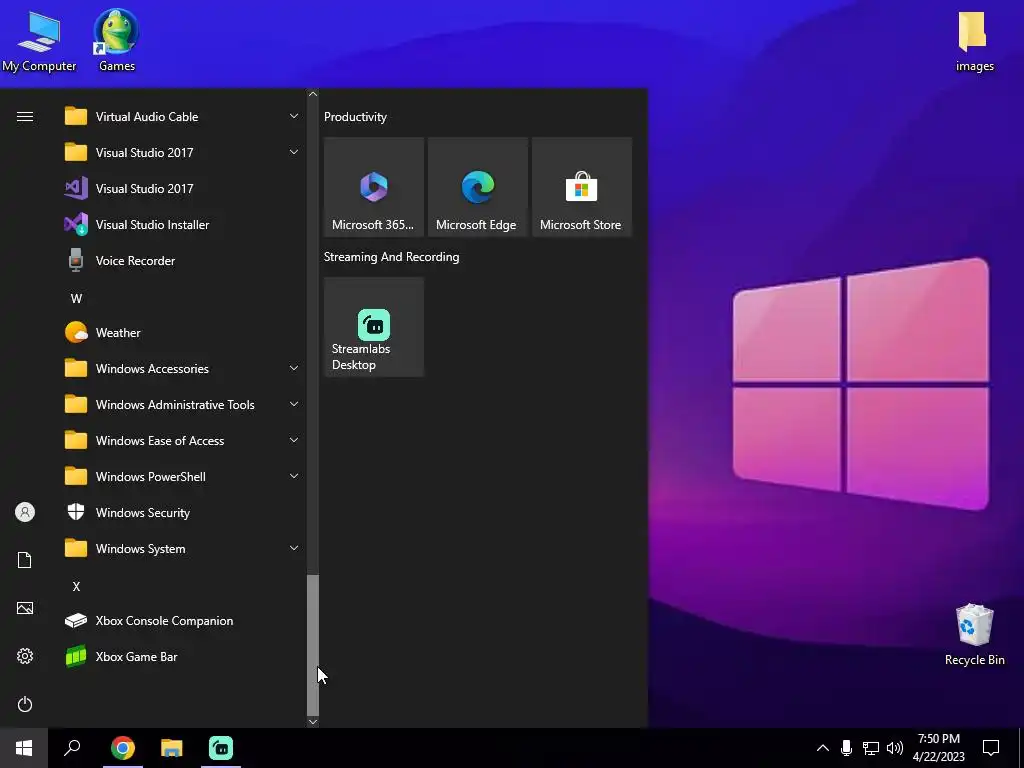Screen dimensions: 1024x768
Task: Click the Productivity group title
Action: point(355,117)
